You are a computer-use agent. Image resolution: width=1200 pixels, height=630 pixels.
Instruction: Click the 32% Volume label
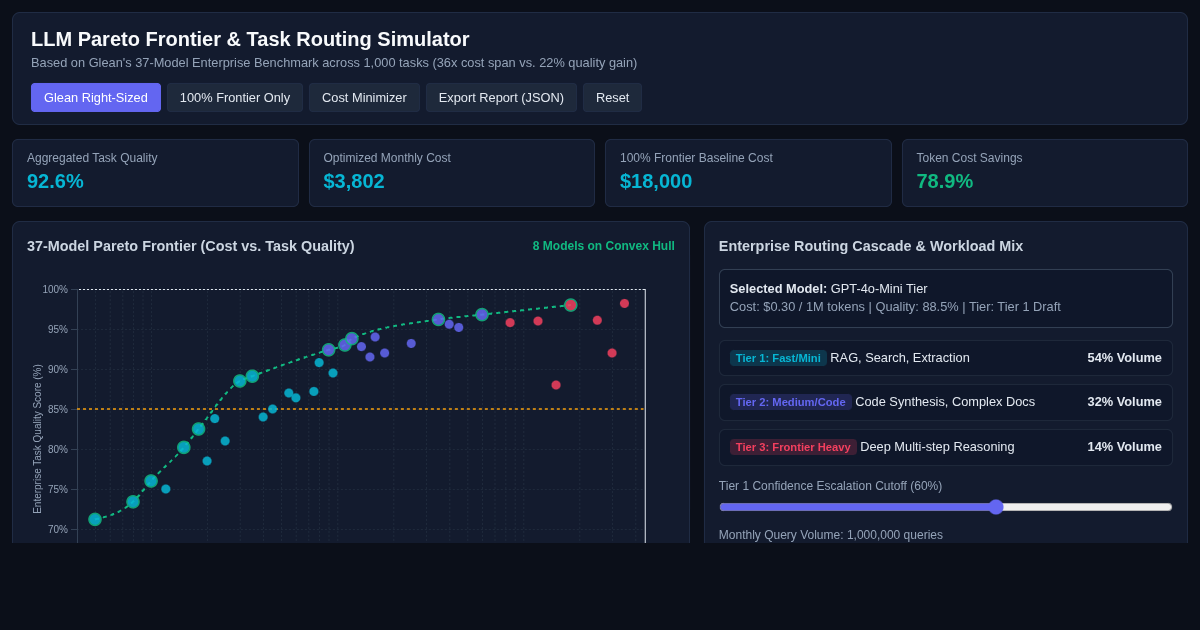coord(1124,402)
